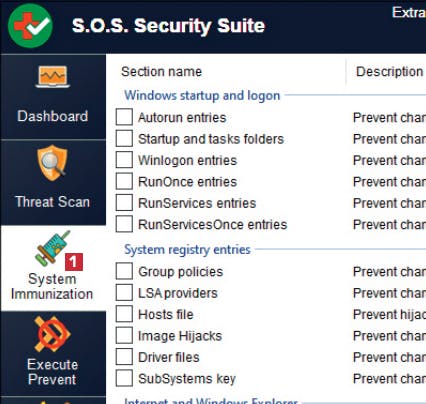Enable Group policies protection checkbox
Image resolution: width=426 pixels, height=404 pixels.
(x=124, y=271)
